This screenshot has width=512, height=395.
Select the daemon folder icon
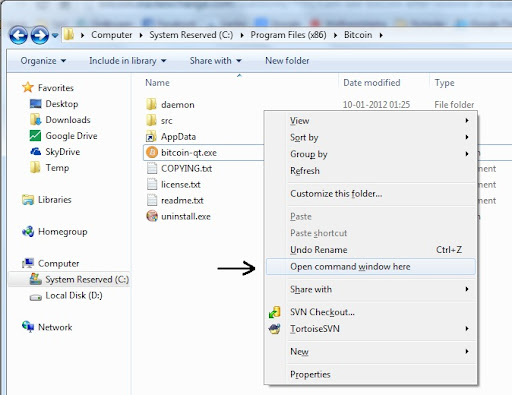point(151,104)
